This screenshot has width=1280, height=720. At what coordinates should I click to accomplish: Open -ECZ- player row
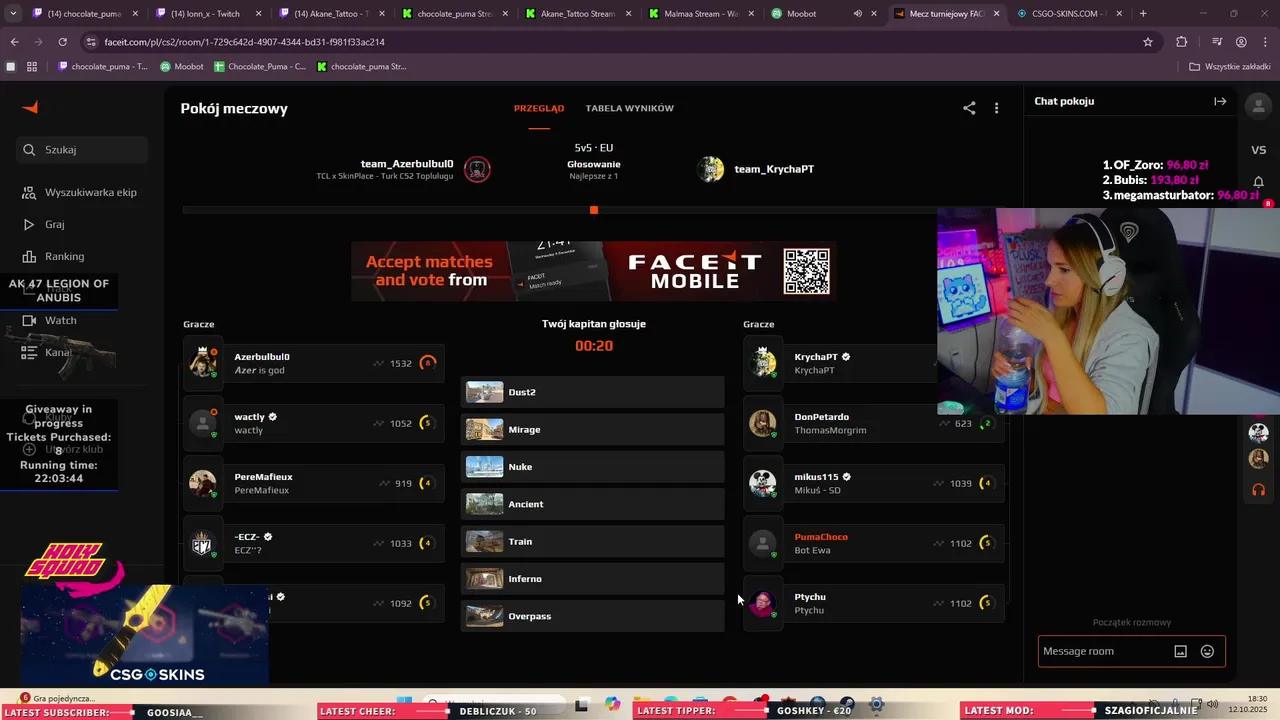[x=314, y=543]
